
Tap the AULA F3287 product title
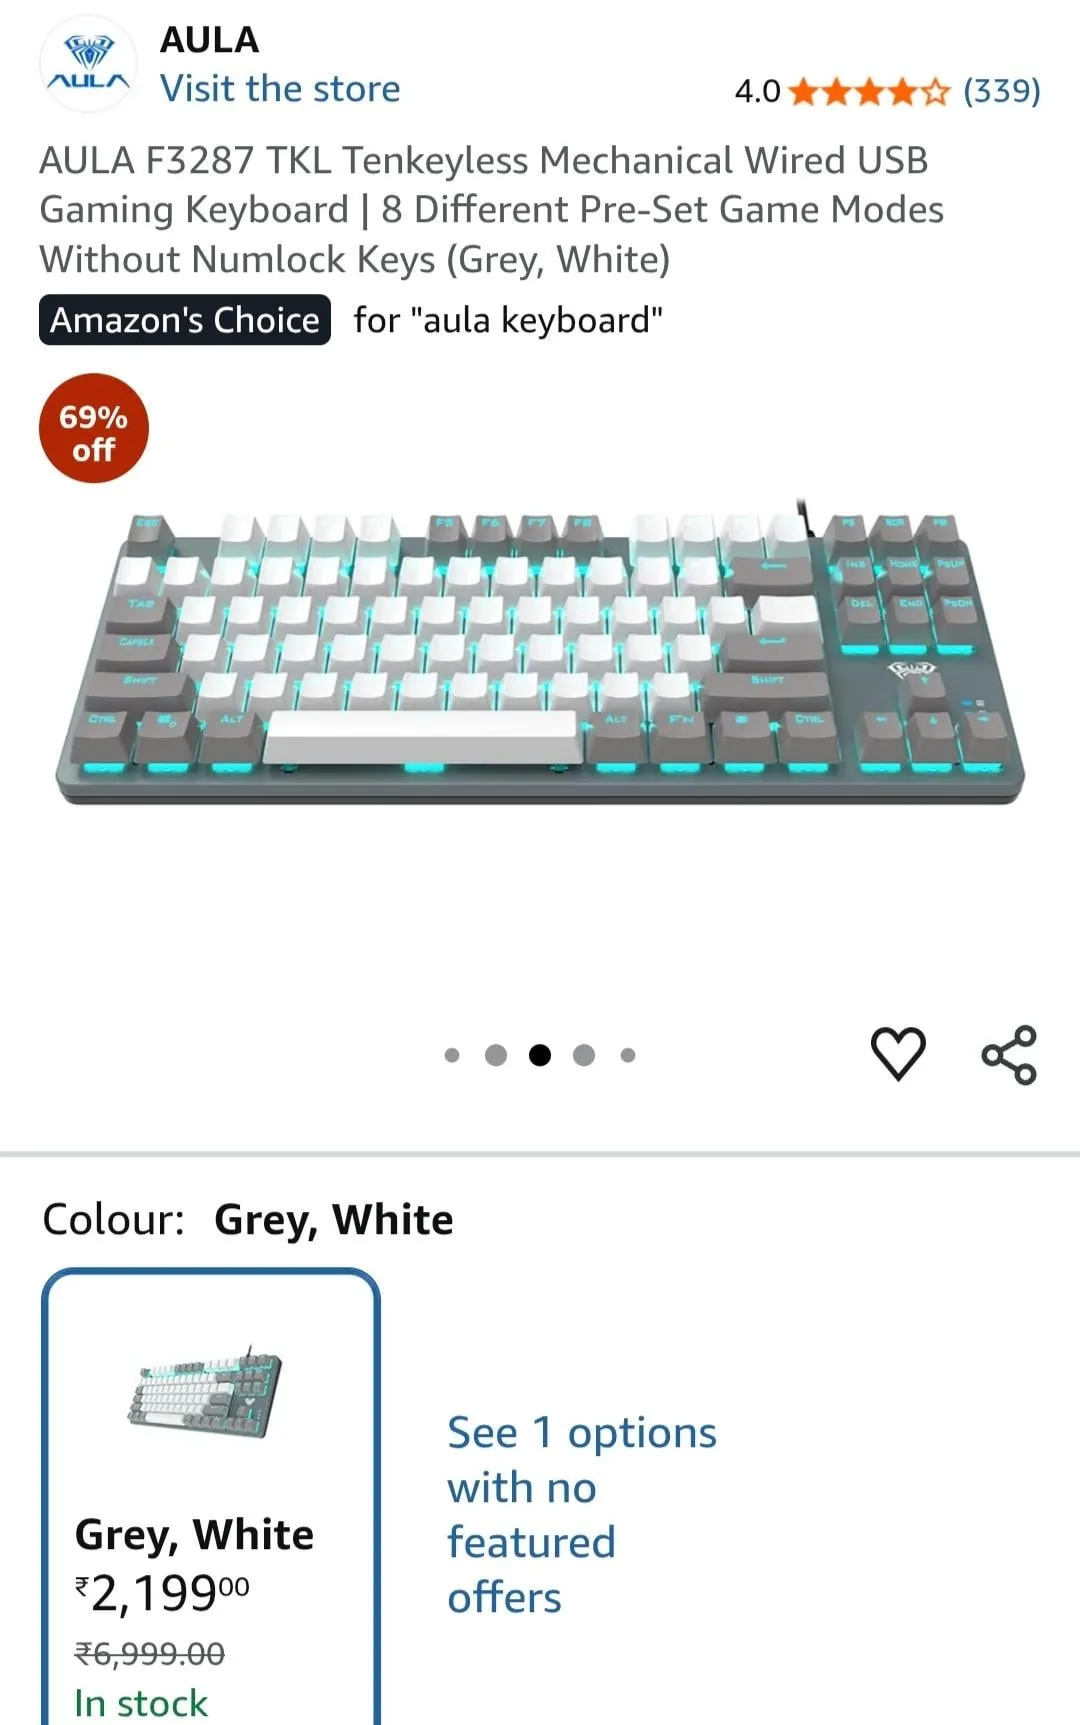click(491, 210)
